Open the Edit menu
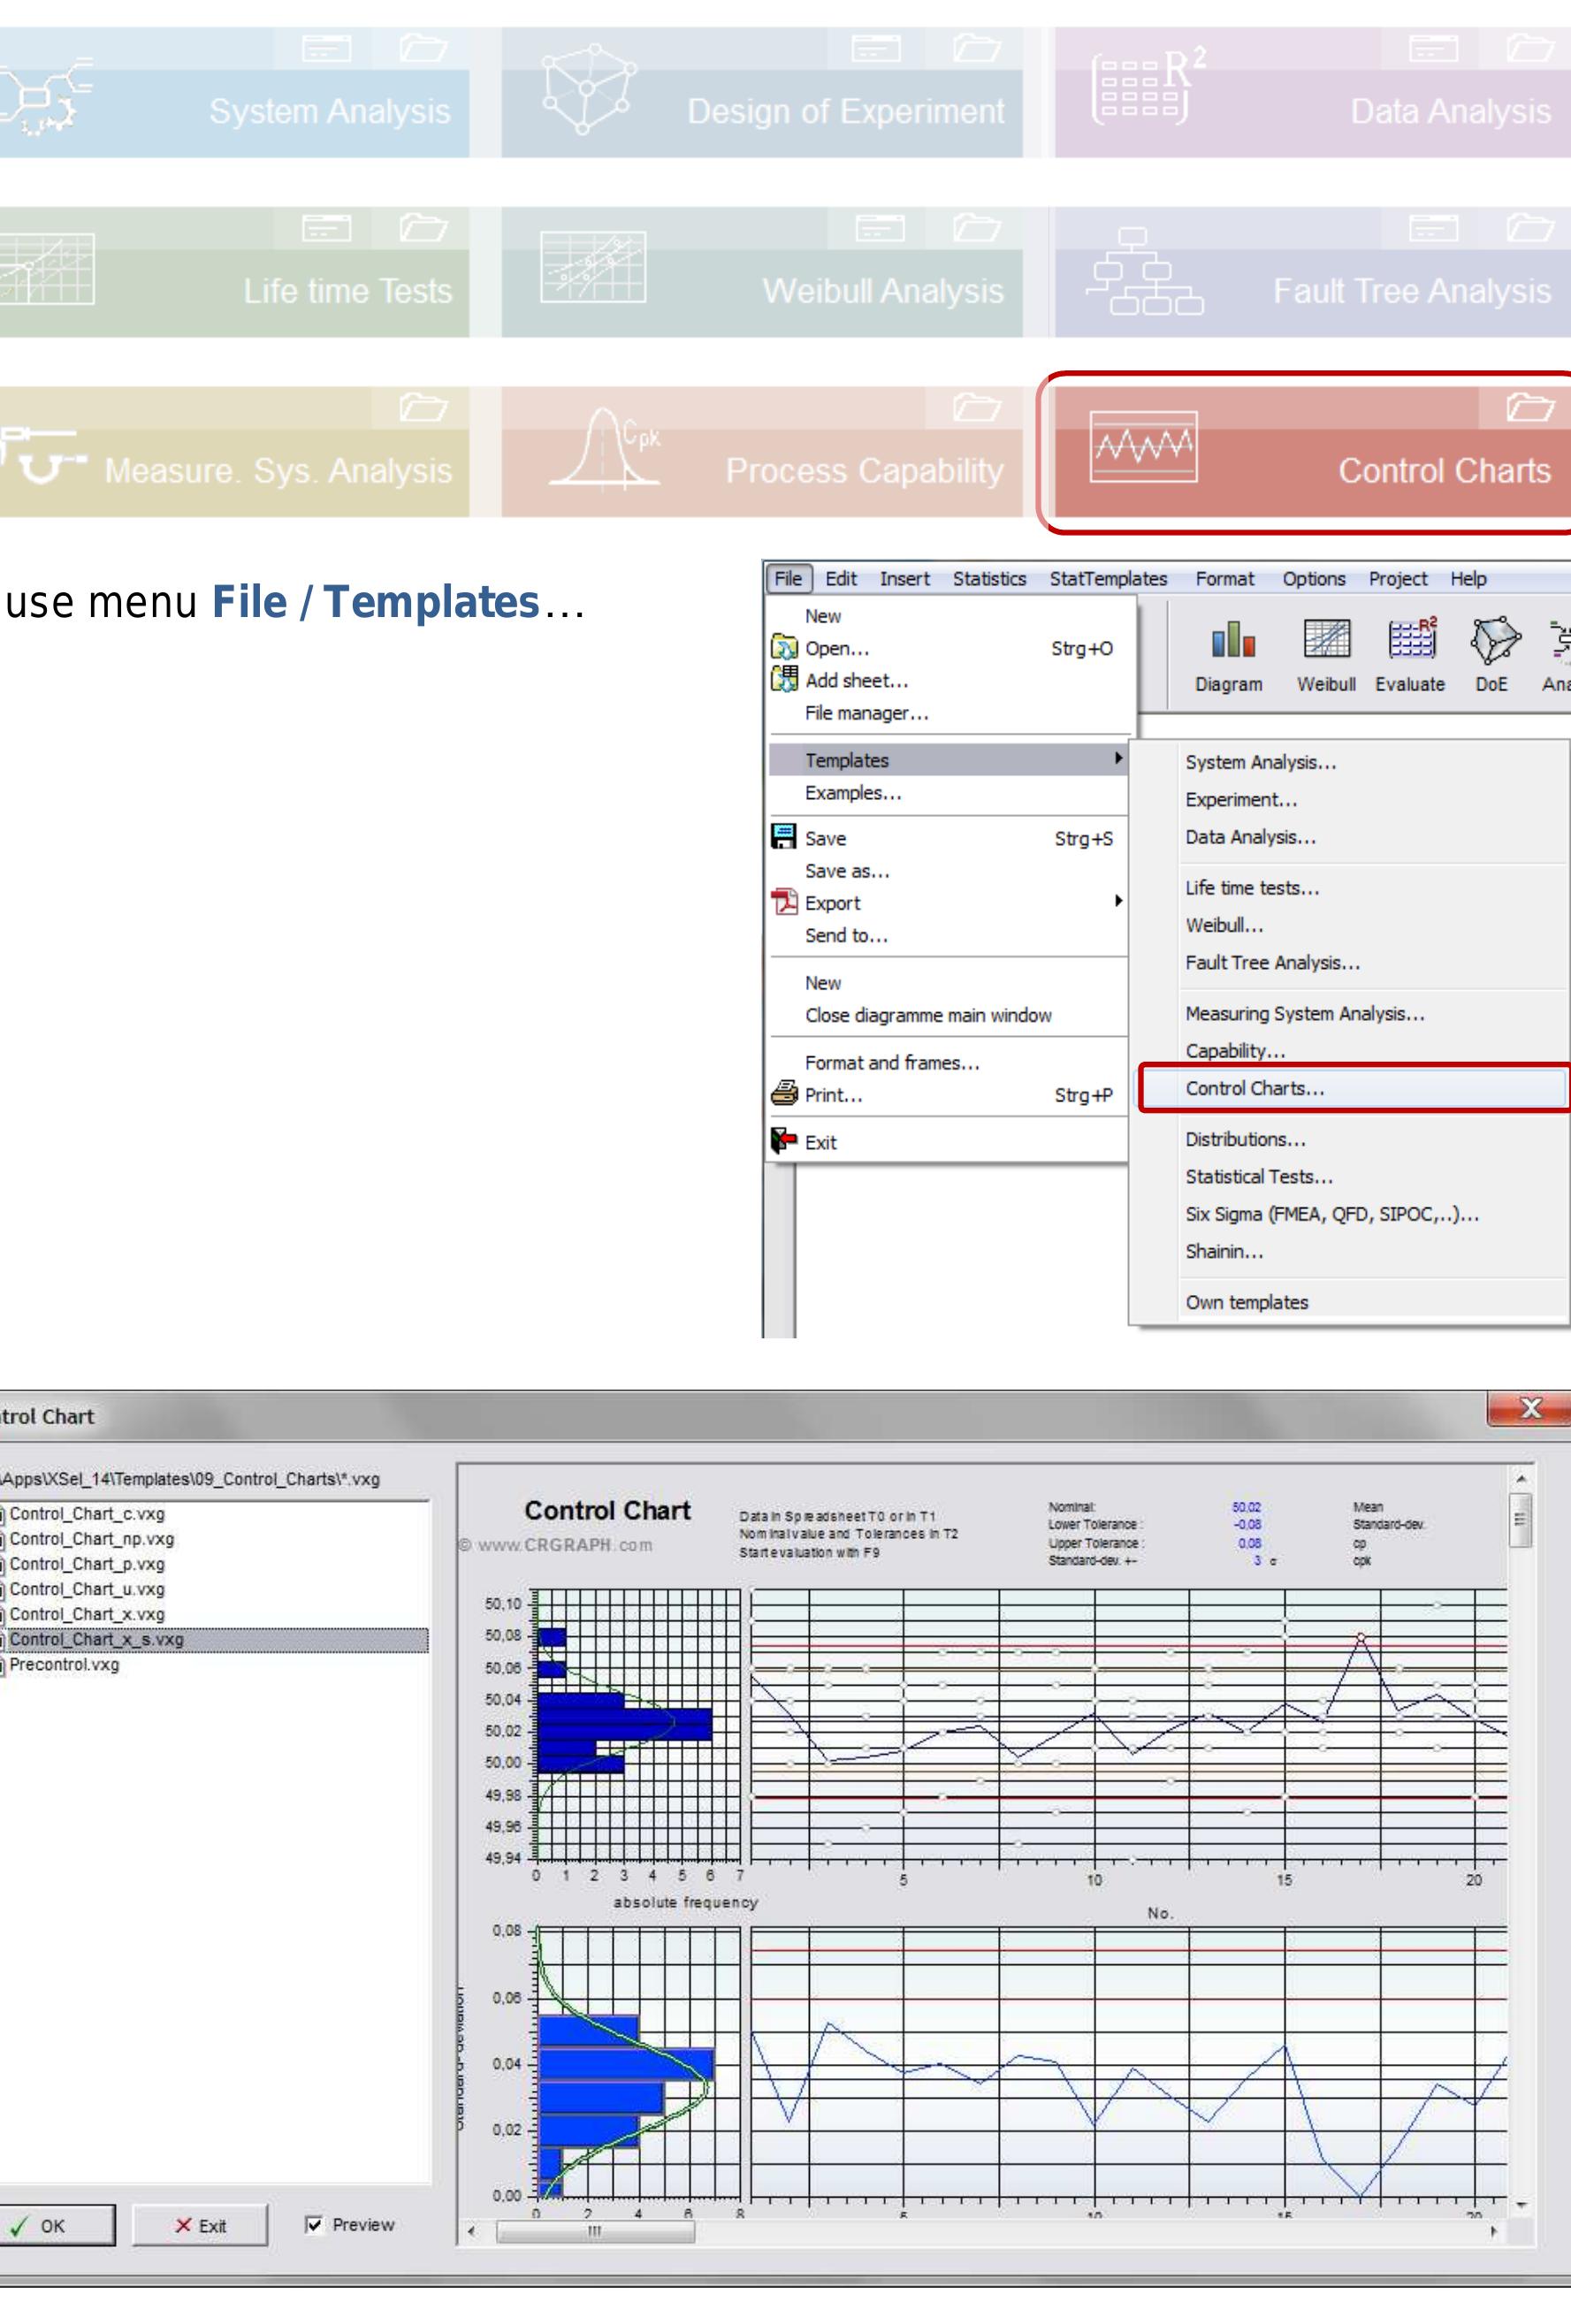The height and width of the screenshot is (2324, 1571). [840, 578]
